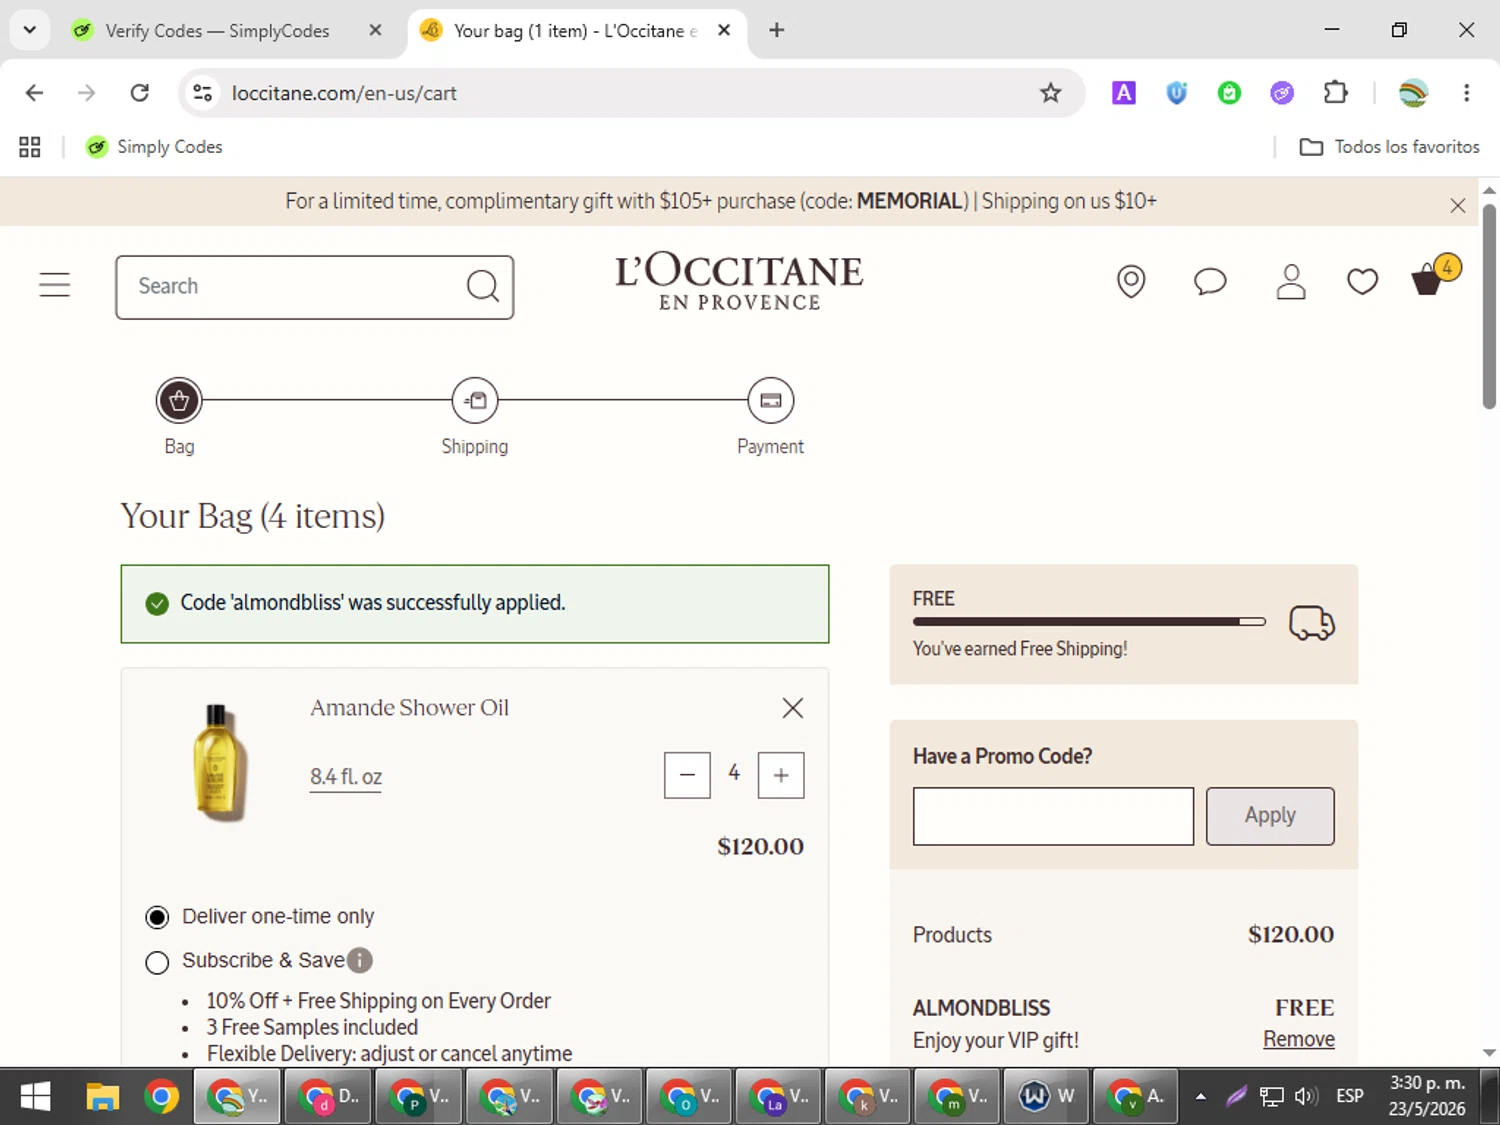Open the Chrome extensions puzzle icon
Viewport: 1500px width, 1125px height.
(1335, 93)
